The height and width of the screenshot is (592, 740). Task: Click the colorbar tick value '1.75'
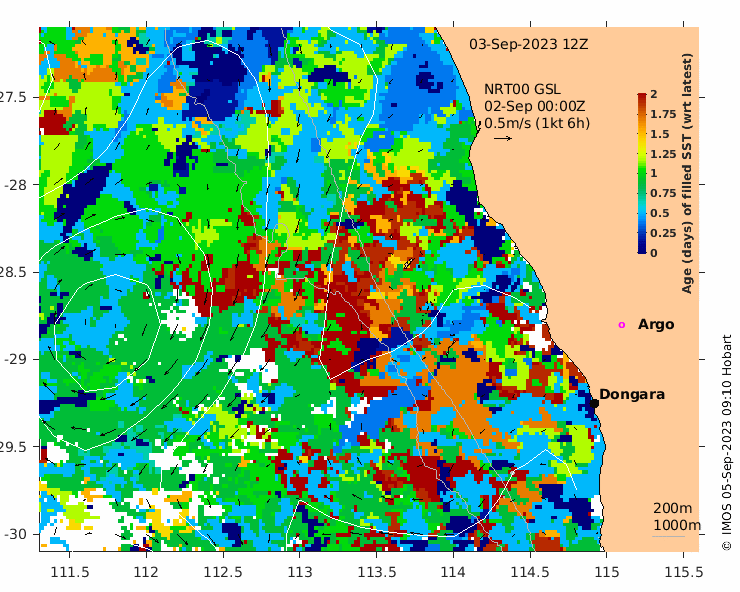[x=663, y=114]
